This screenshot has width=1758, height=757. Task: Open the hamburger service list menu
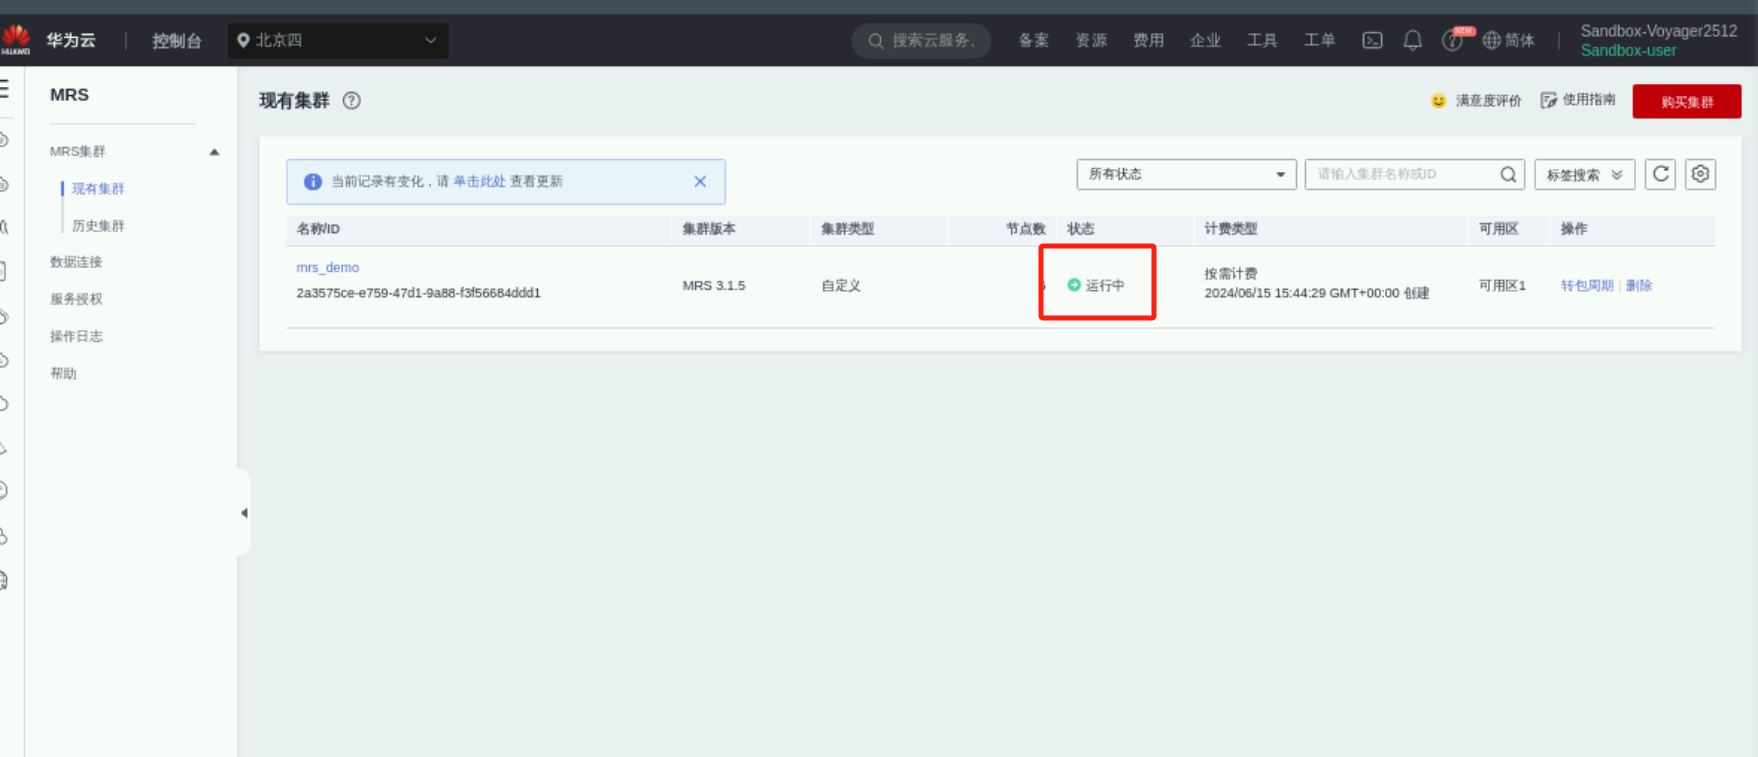point(5,89)
